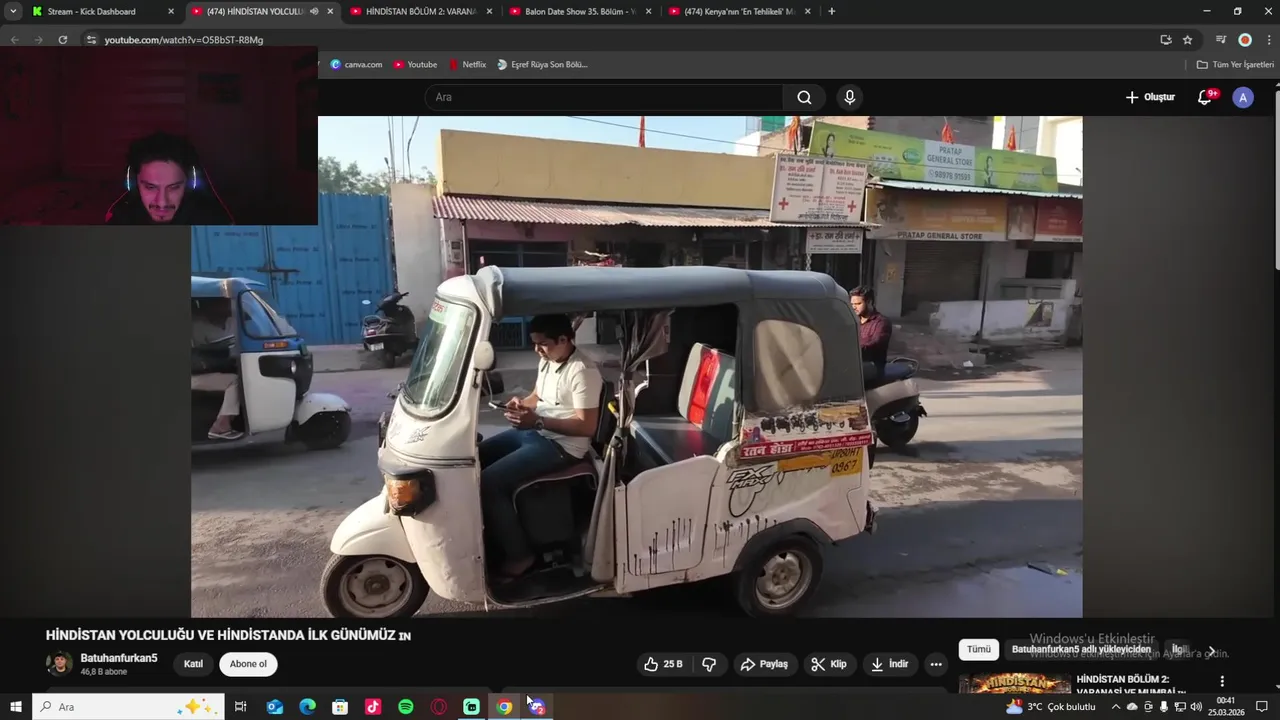Open TikTok from the taskbar

click(x=373, y=707)
